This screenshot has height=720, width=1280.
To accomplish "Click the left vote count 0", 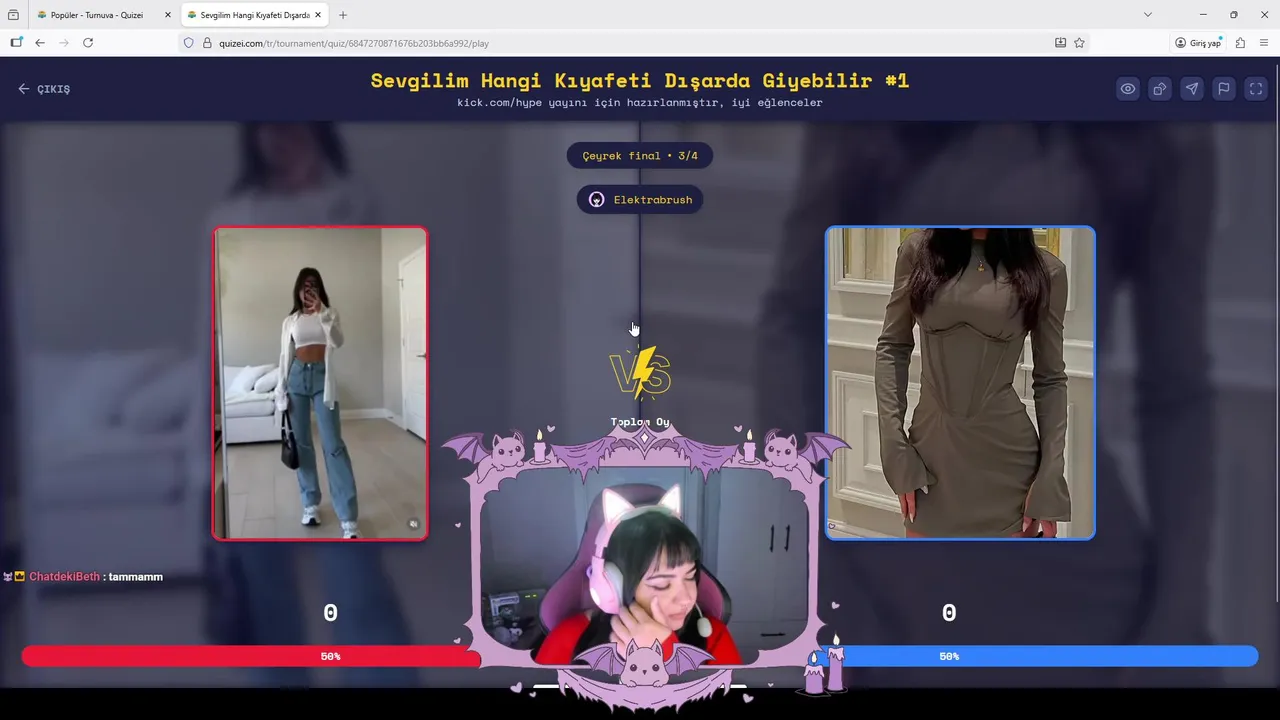I will 331,613.
